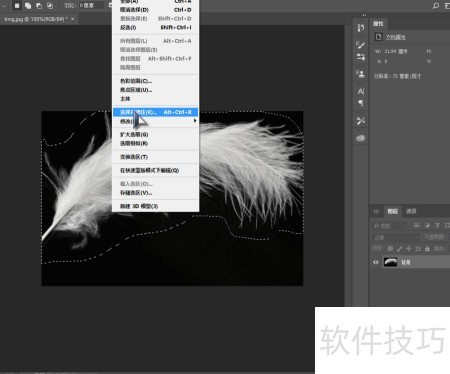Select the Subtract from Selection mode icon
The width and height of the screenshot is (450, 374).
click(39, 6)
